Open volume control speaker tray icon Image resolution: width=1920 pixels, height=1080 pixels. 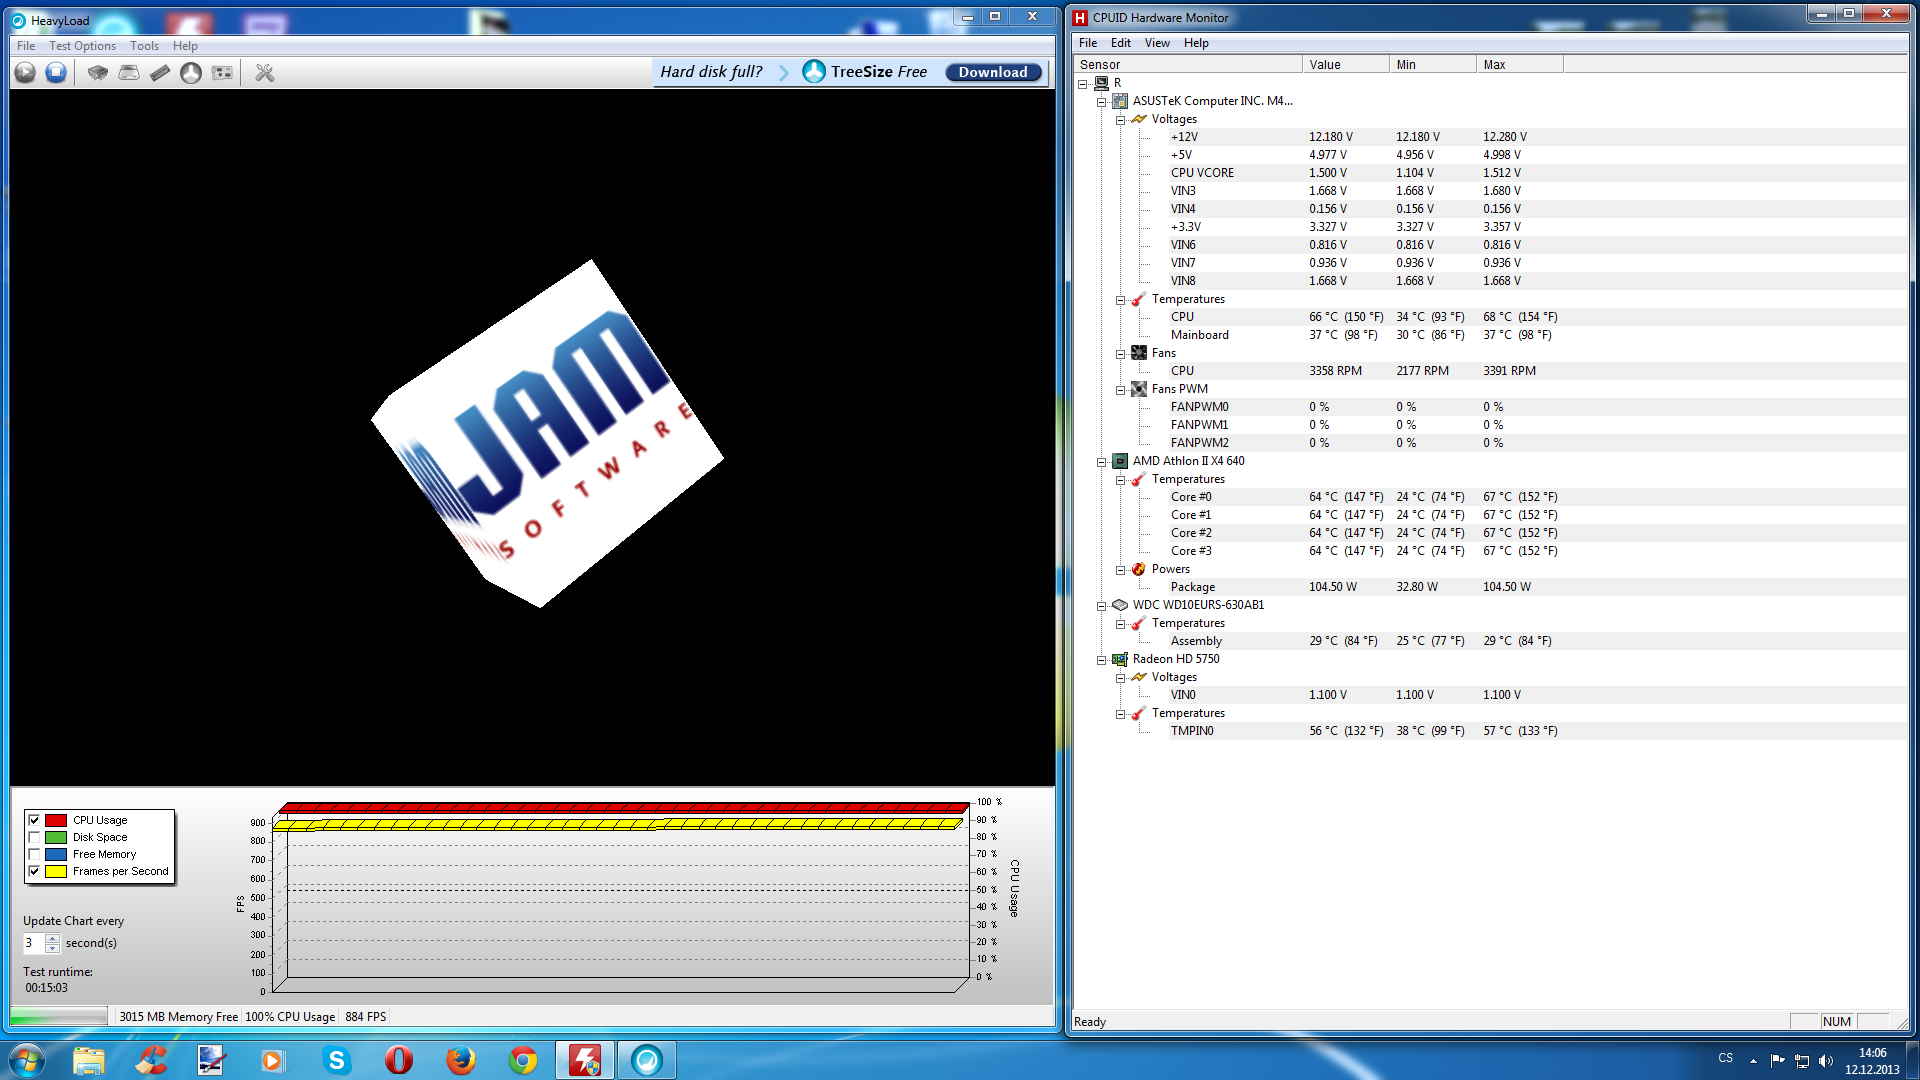(x=1826, y=1061)
